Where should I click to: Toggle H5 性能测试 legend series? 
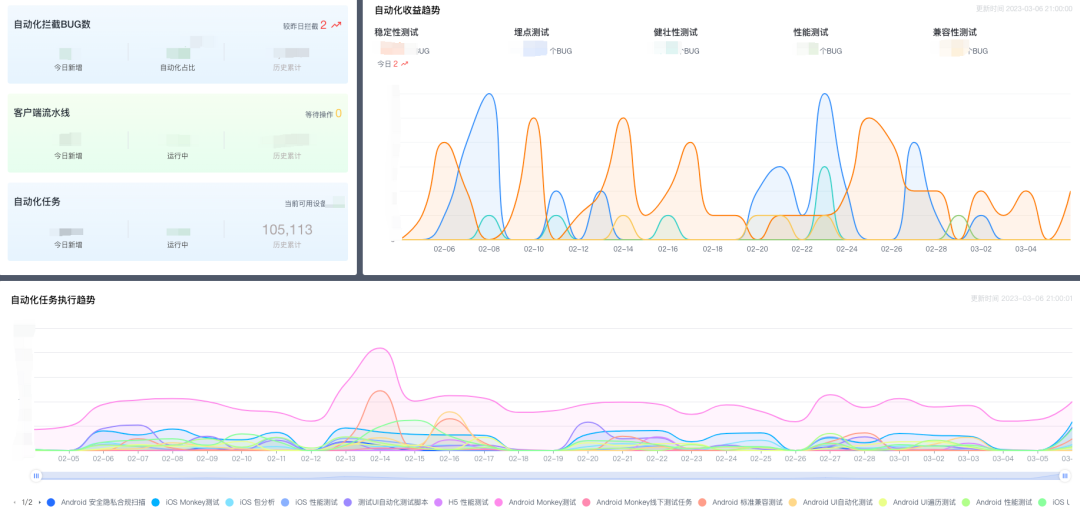coord(461,503)
